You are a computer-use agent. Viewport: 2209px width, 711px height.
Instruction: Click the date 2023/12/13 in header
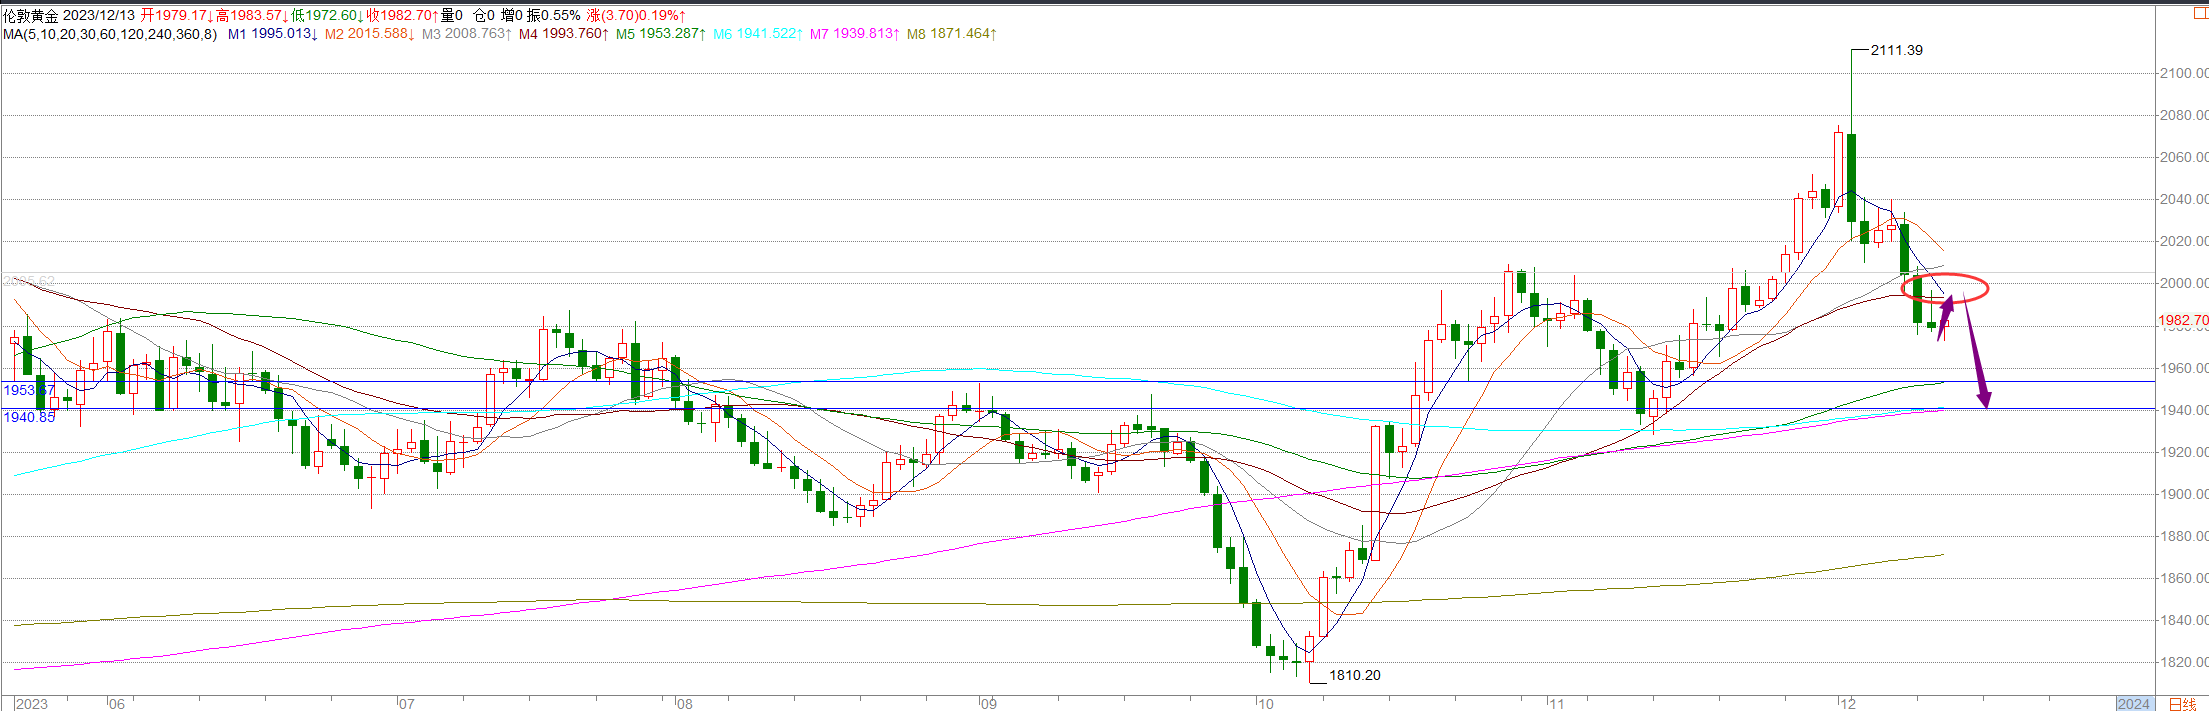(98, 16)
